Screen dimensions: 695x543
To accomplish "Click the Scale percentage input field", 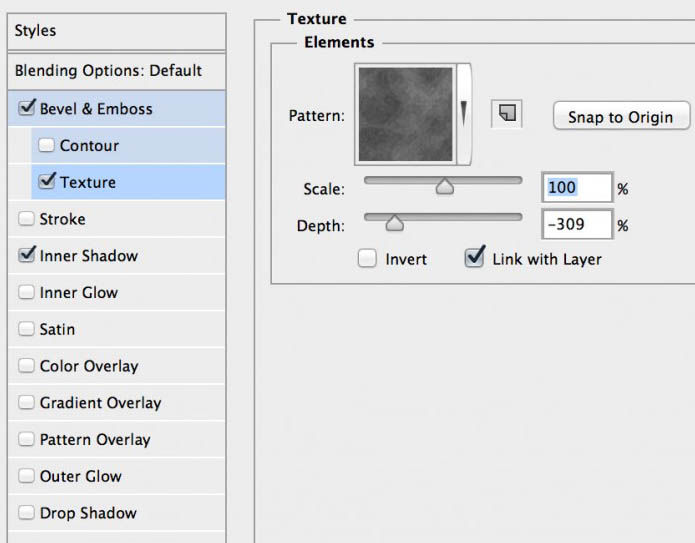I will (577, 188).
